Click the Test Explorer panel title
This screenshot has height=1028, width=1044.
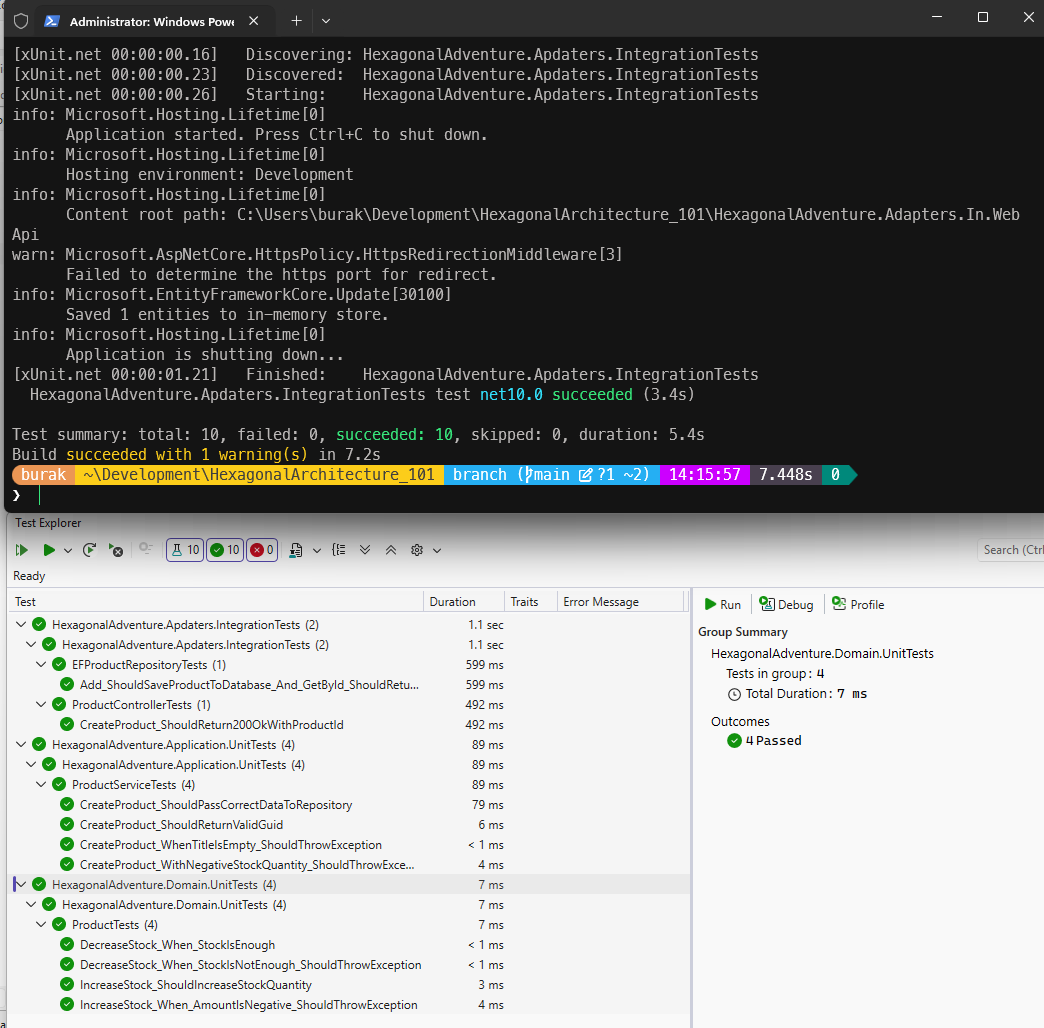46,522
